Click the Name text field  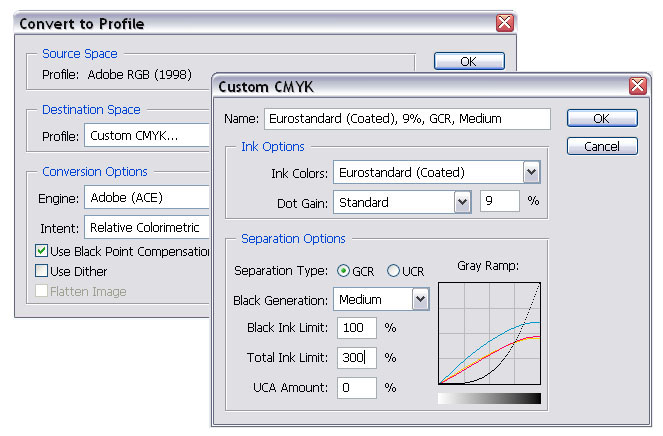407,119
